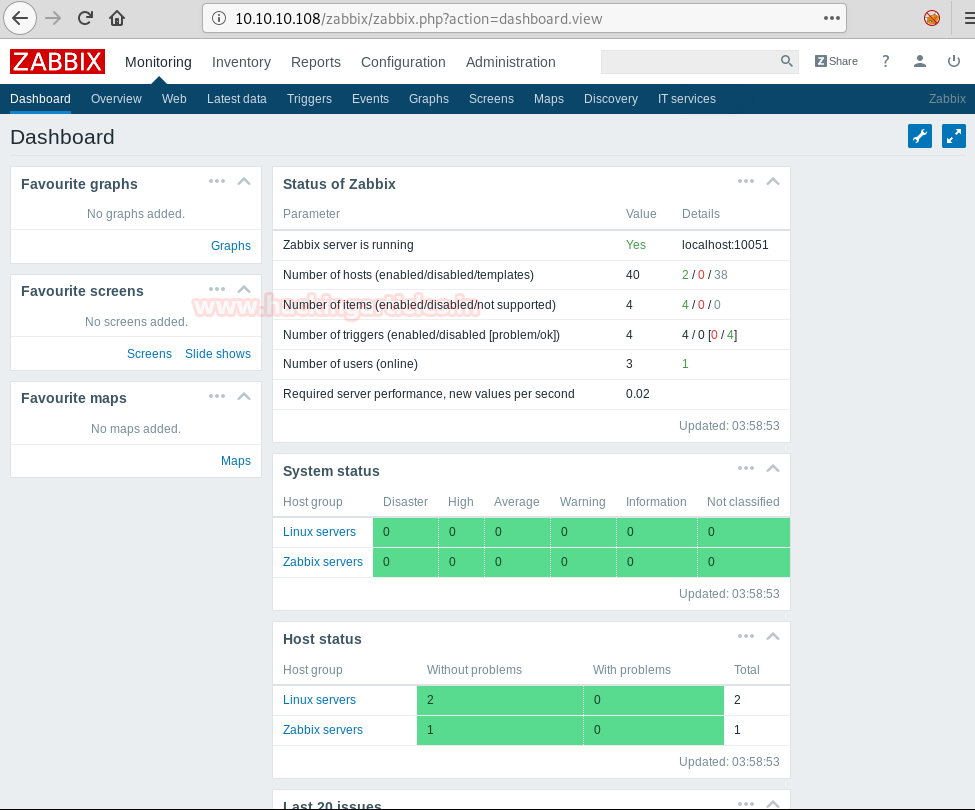975x810 pixels.
Task: Open the user profile icon
Action: click(x=920, y=61)
